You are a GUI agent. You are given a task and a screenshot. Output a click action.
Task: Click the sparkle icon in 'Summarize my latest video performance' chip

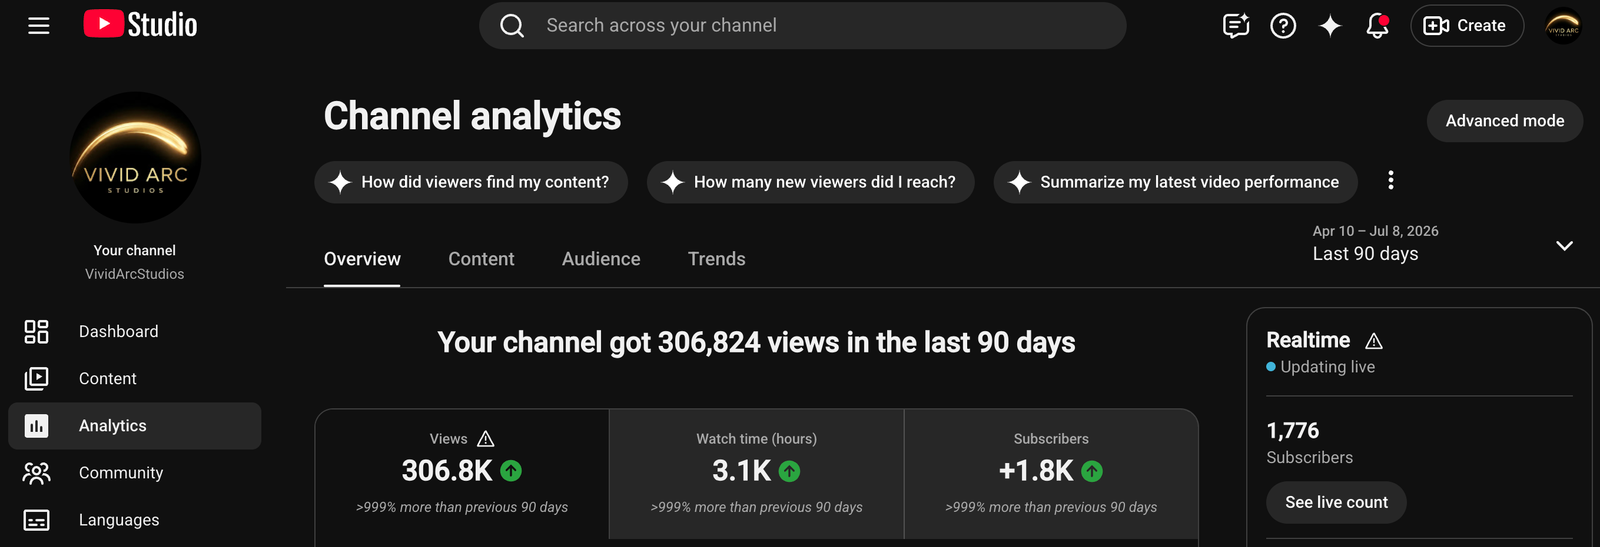1019,182
